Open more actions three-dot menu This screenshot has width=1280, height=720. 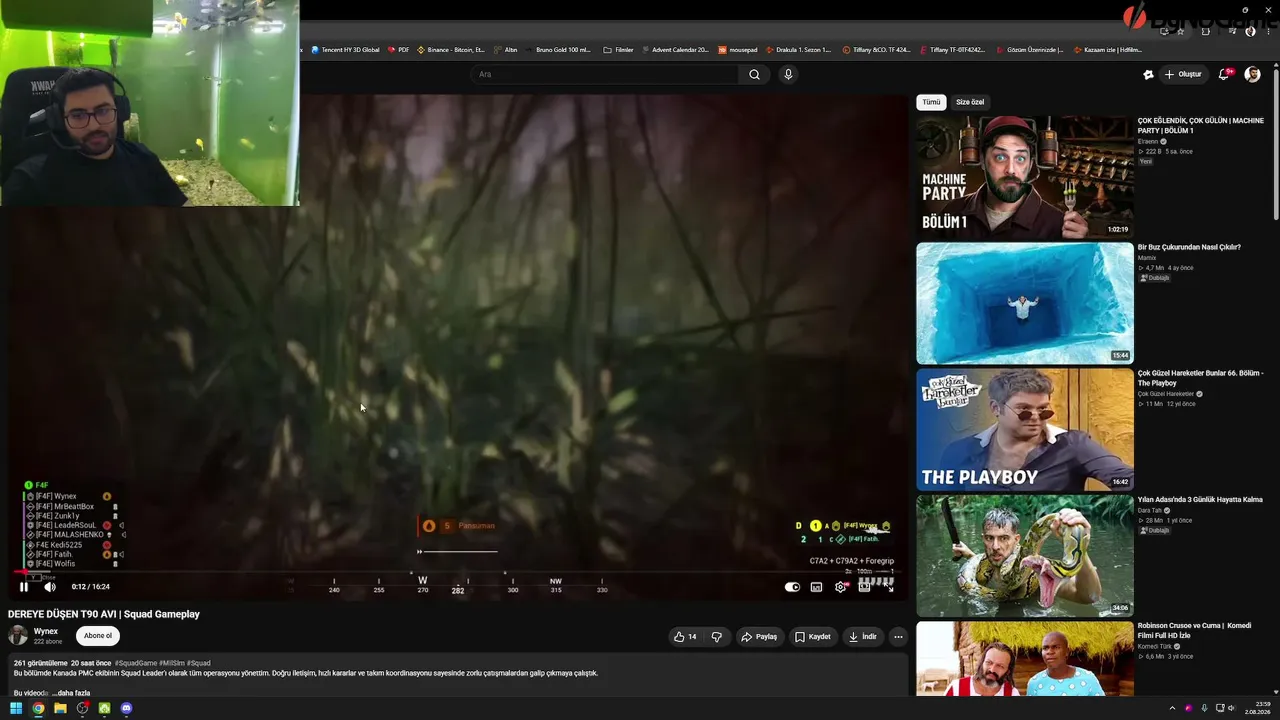(x=898, y=637)
